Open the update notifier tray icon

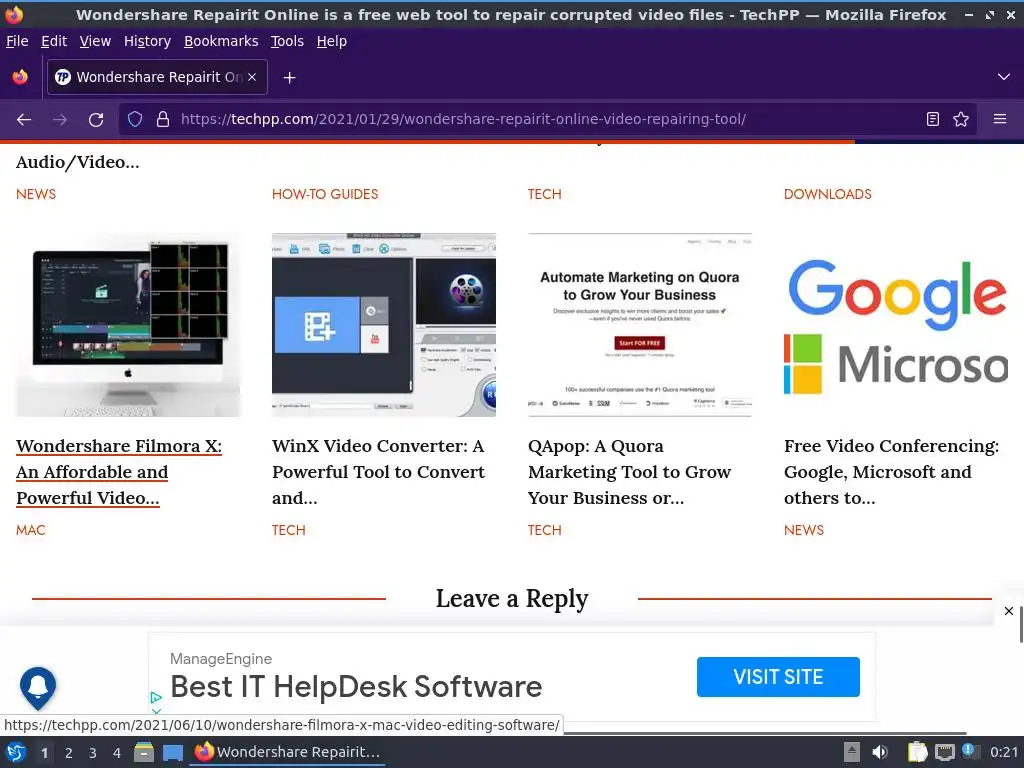point(970,751)
